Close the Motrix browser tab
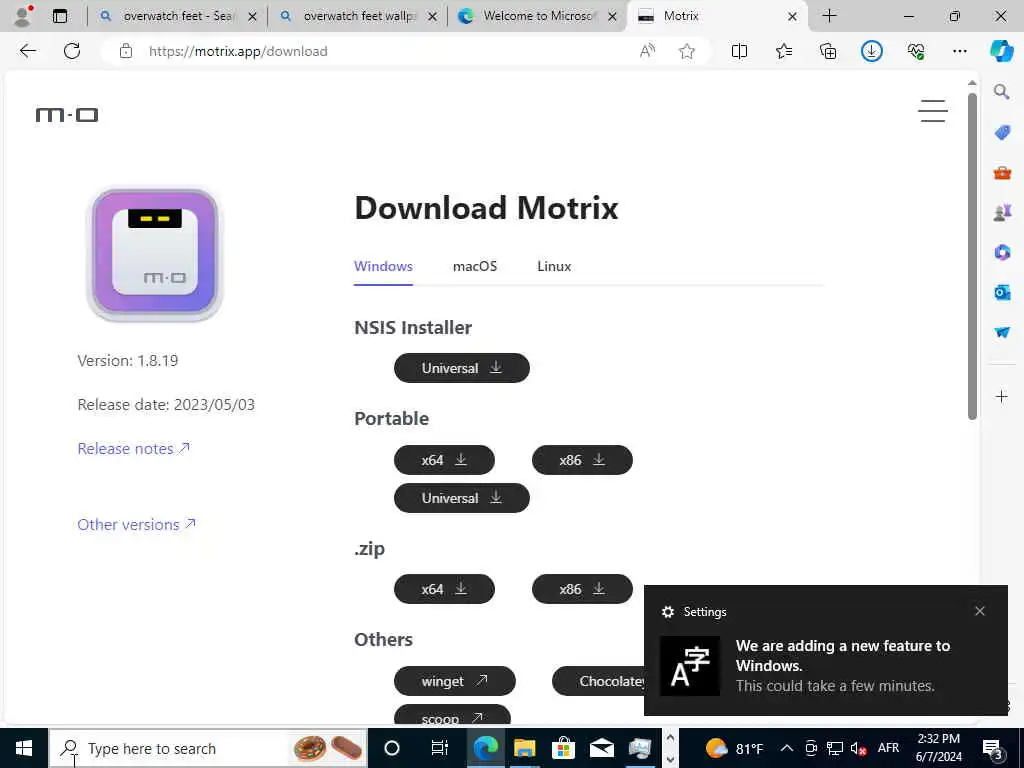Image resolution: width=1024 pixels, height=768 pixels. click(x=792, y=16)
